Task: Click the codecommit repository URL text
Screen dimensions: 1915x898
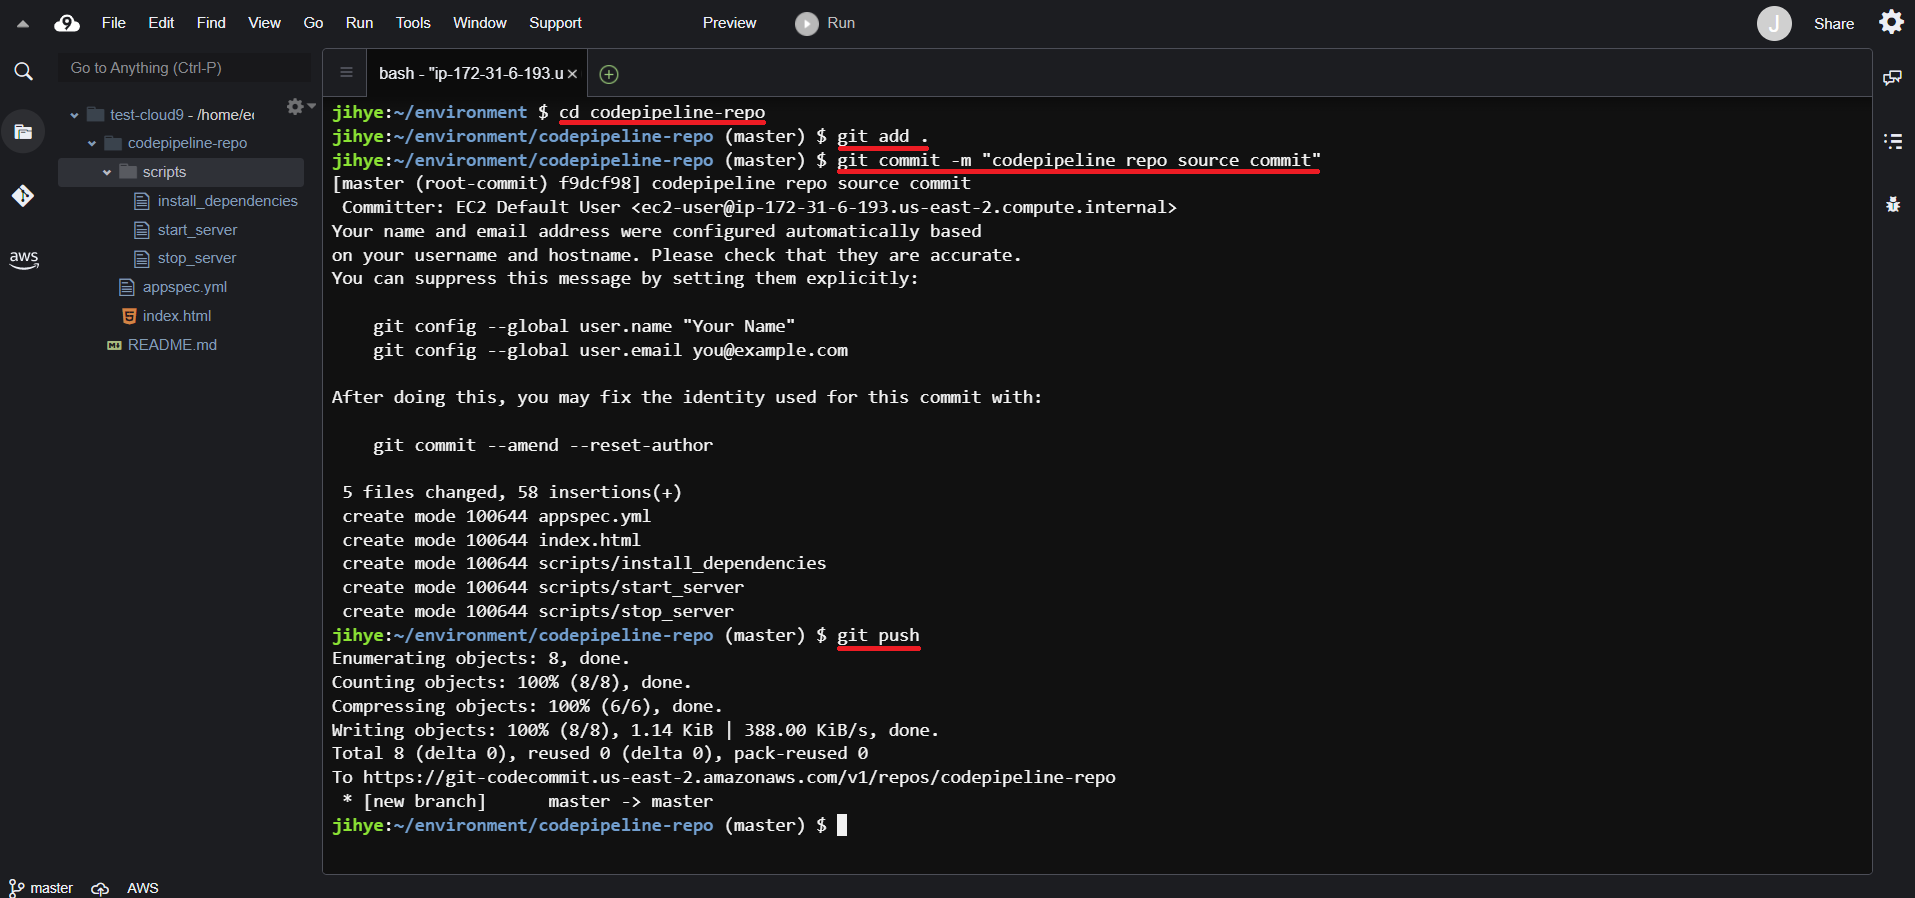Action: pos(739,777)
